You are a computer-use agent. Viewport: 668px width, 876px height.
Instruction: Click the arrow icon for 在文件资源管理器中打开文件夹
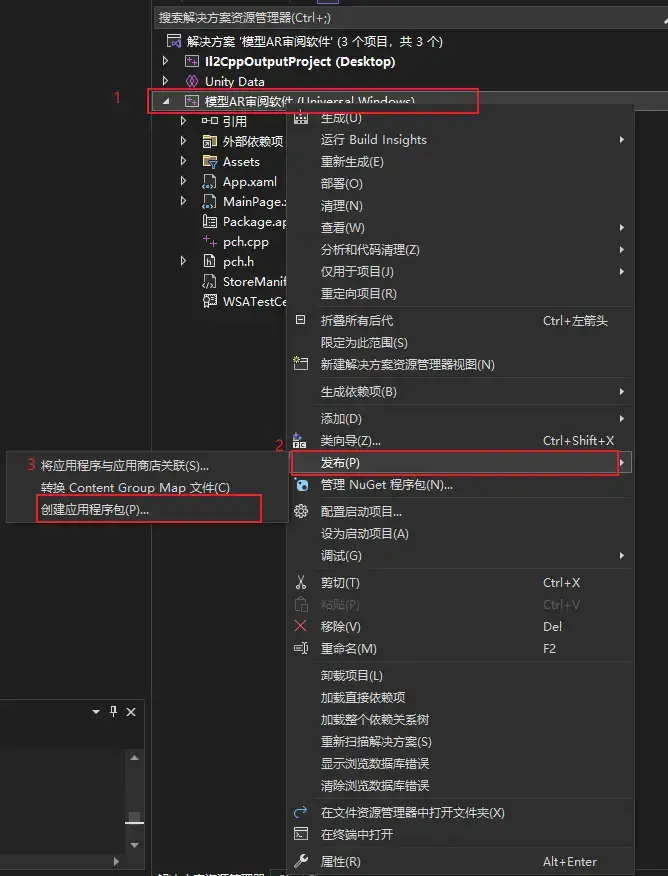tap(300, 812)
